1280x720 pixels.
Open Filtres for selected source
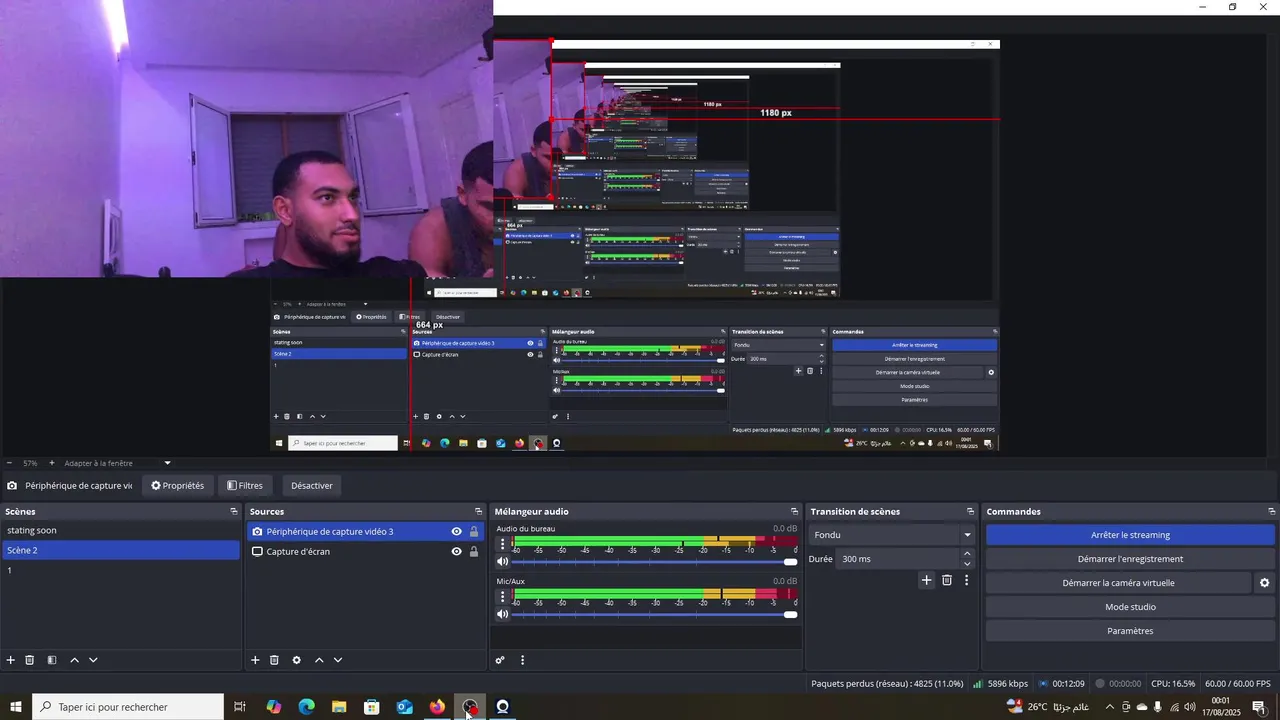pyautogui.click(x=245, y=486)
